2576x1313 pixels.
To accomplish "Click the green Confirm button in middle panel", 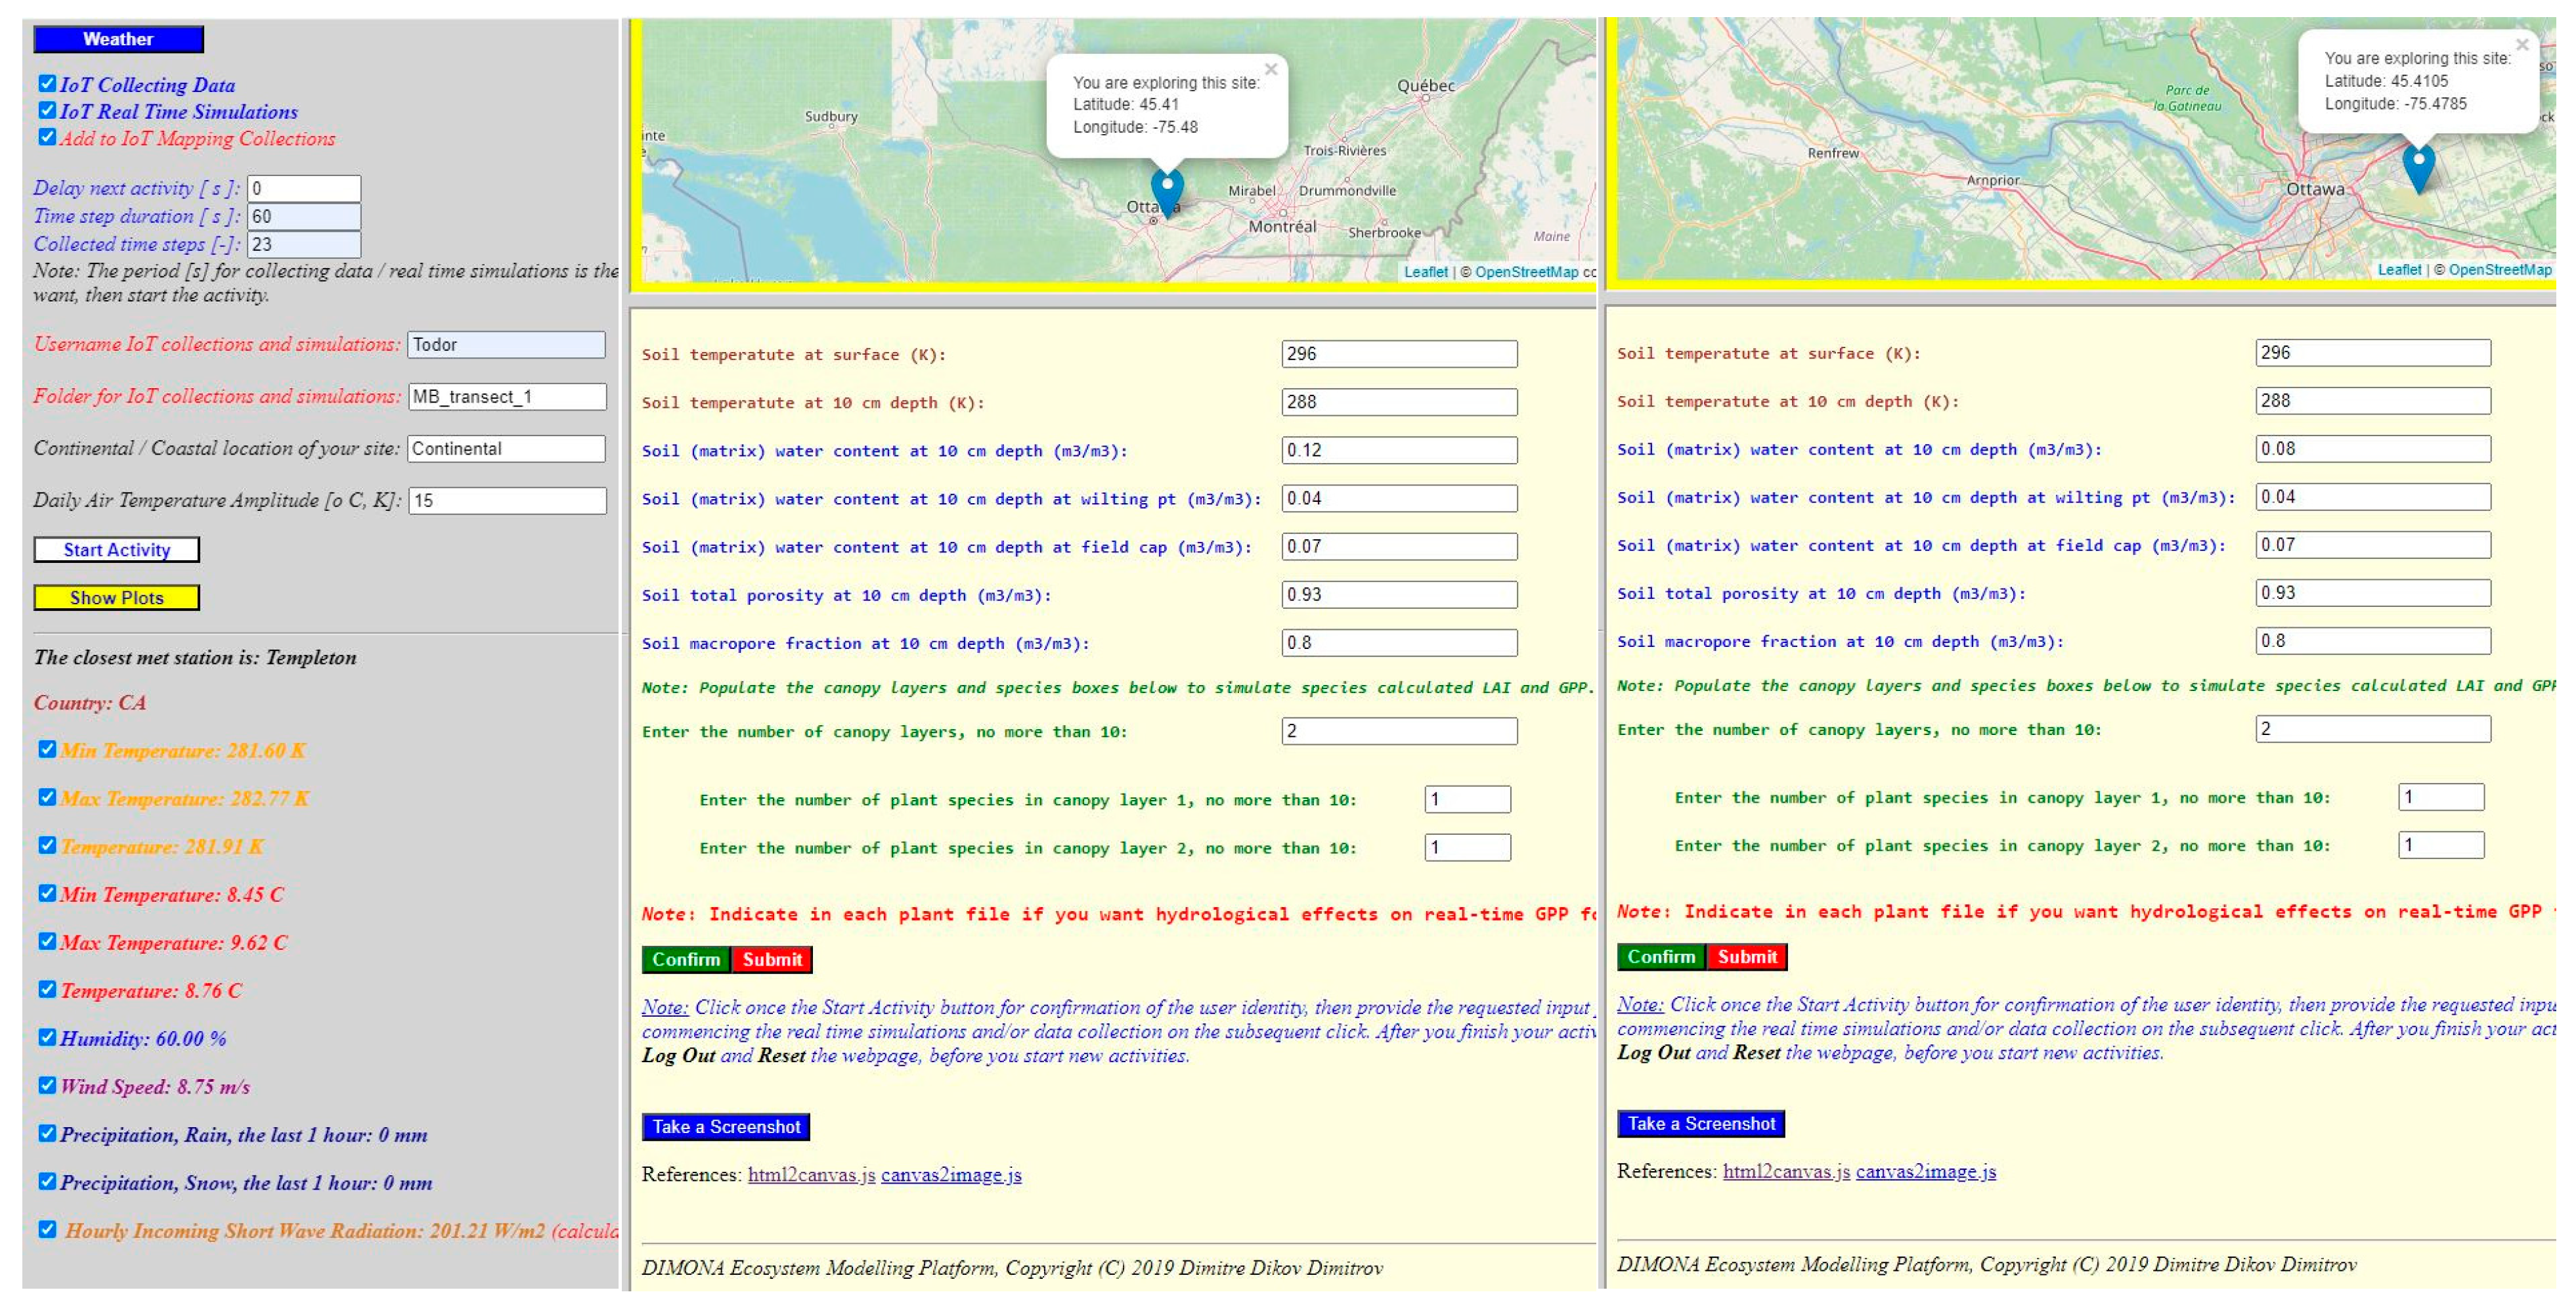I will pyautogui.click(x=686, y=960).
